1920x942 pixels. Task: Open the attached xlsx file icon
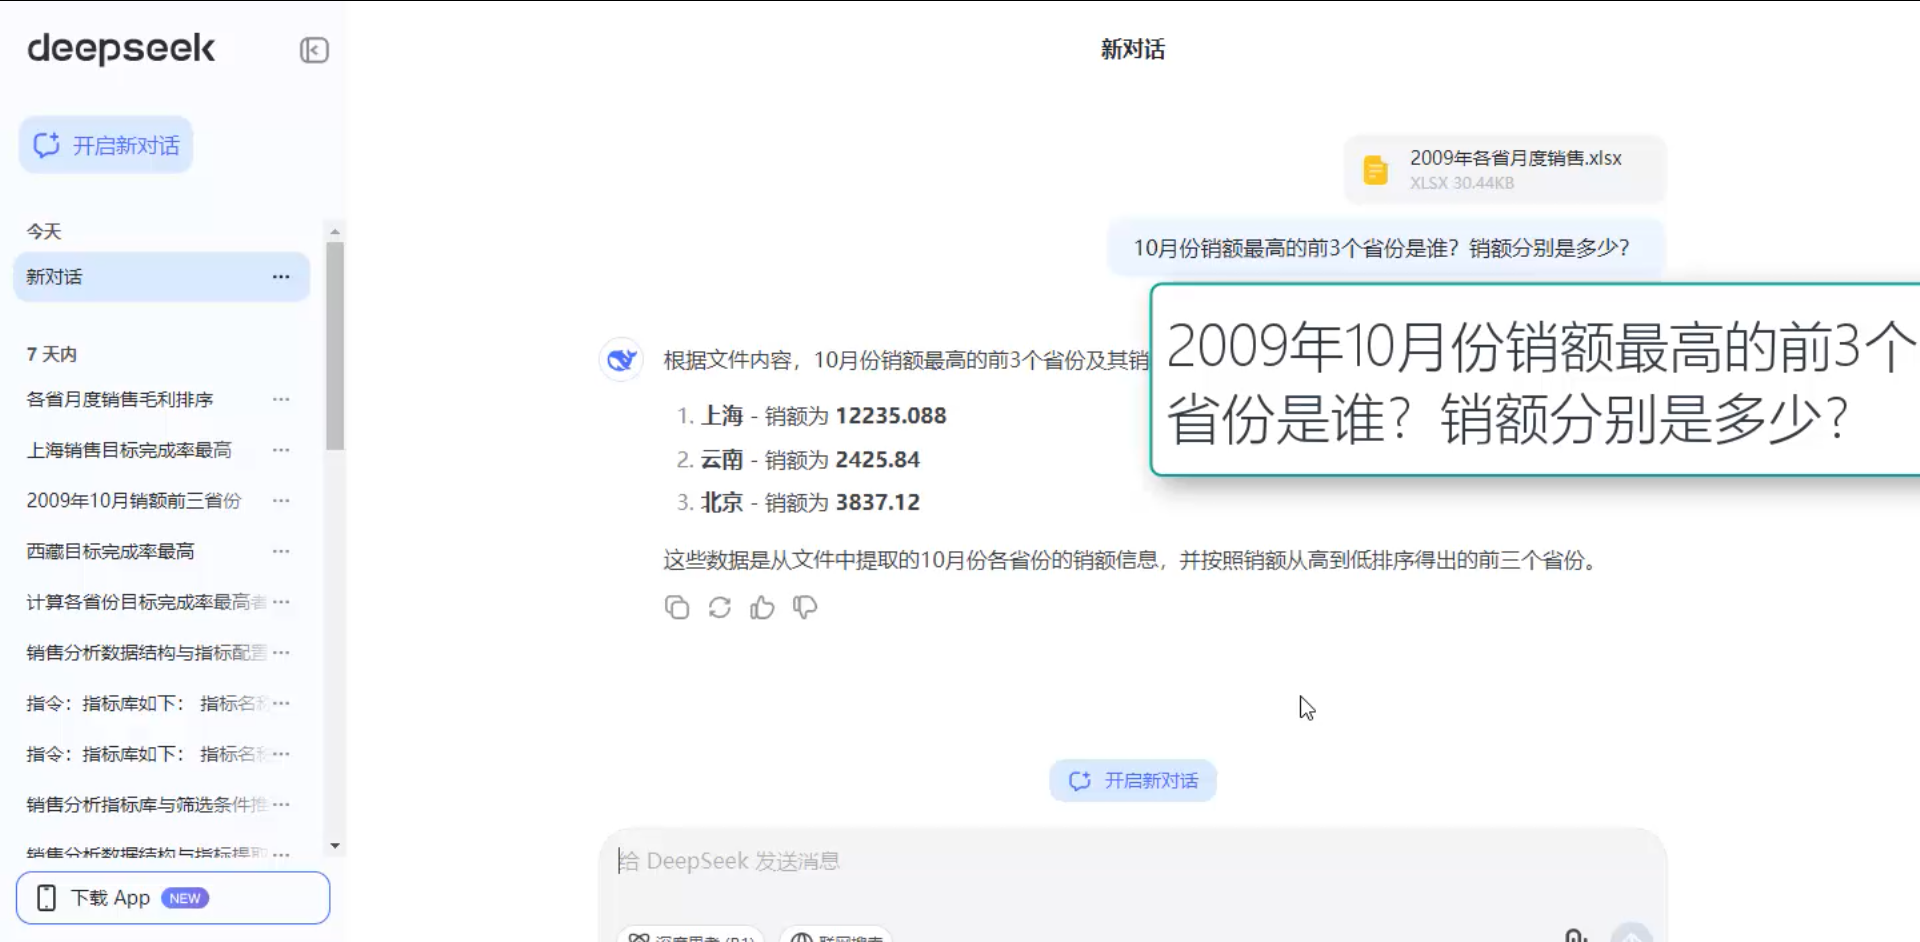pyautogui.click(x=1376, y=170)
